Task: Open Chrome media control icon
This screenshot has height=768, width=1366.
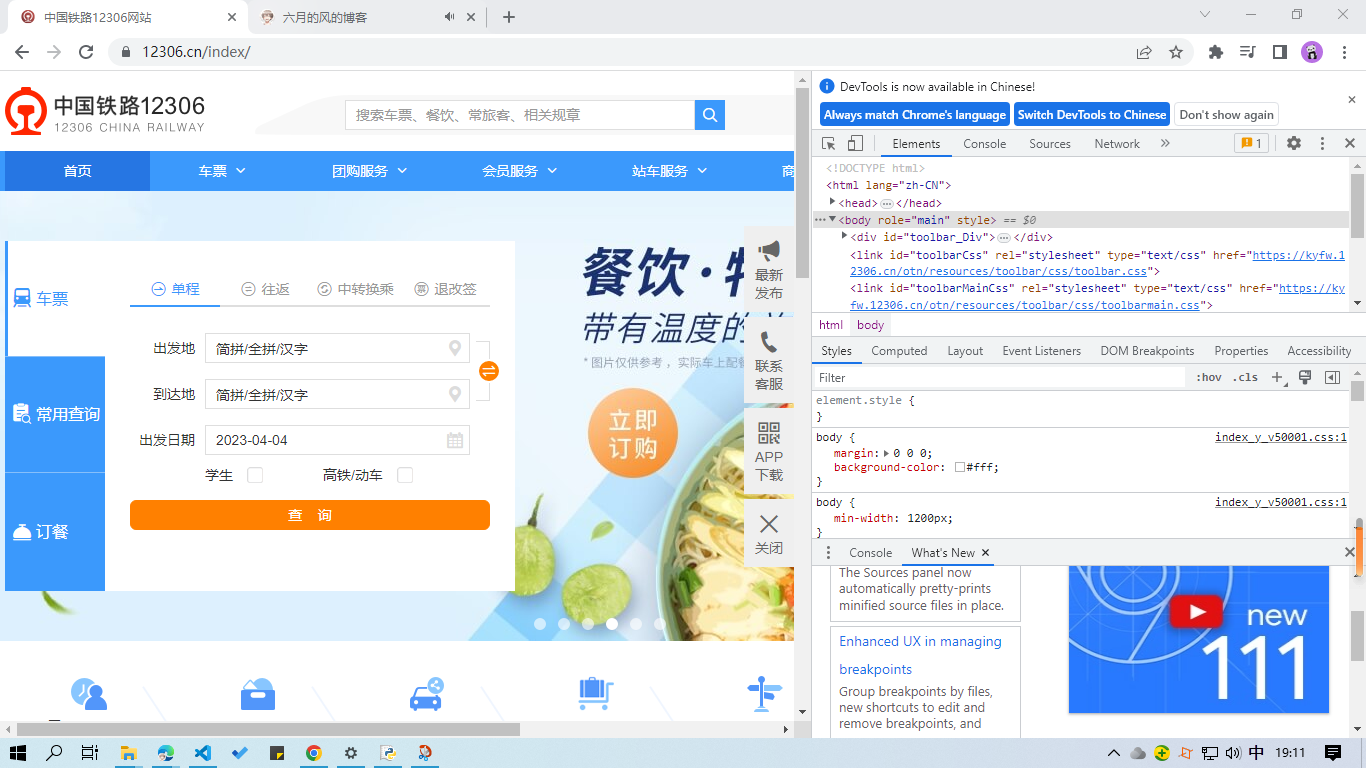Action: (1247, 52)
